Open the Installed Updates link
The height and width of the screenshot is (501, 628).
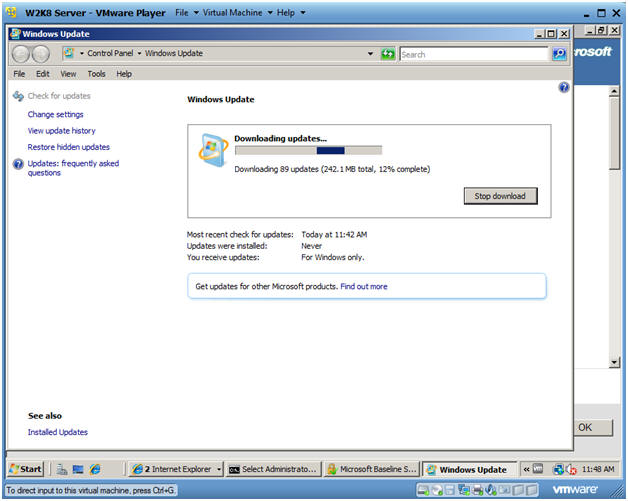click(58, 432)
